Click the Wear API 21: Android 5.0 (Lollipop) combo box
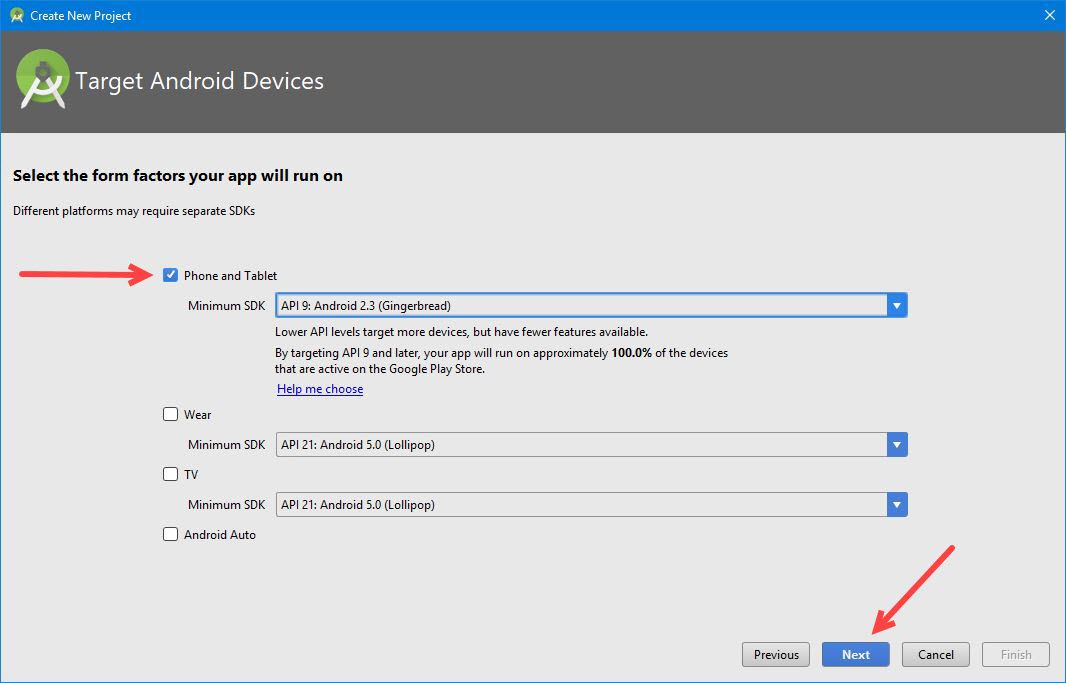This screenshot has width=1066, height=683. 591,445
